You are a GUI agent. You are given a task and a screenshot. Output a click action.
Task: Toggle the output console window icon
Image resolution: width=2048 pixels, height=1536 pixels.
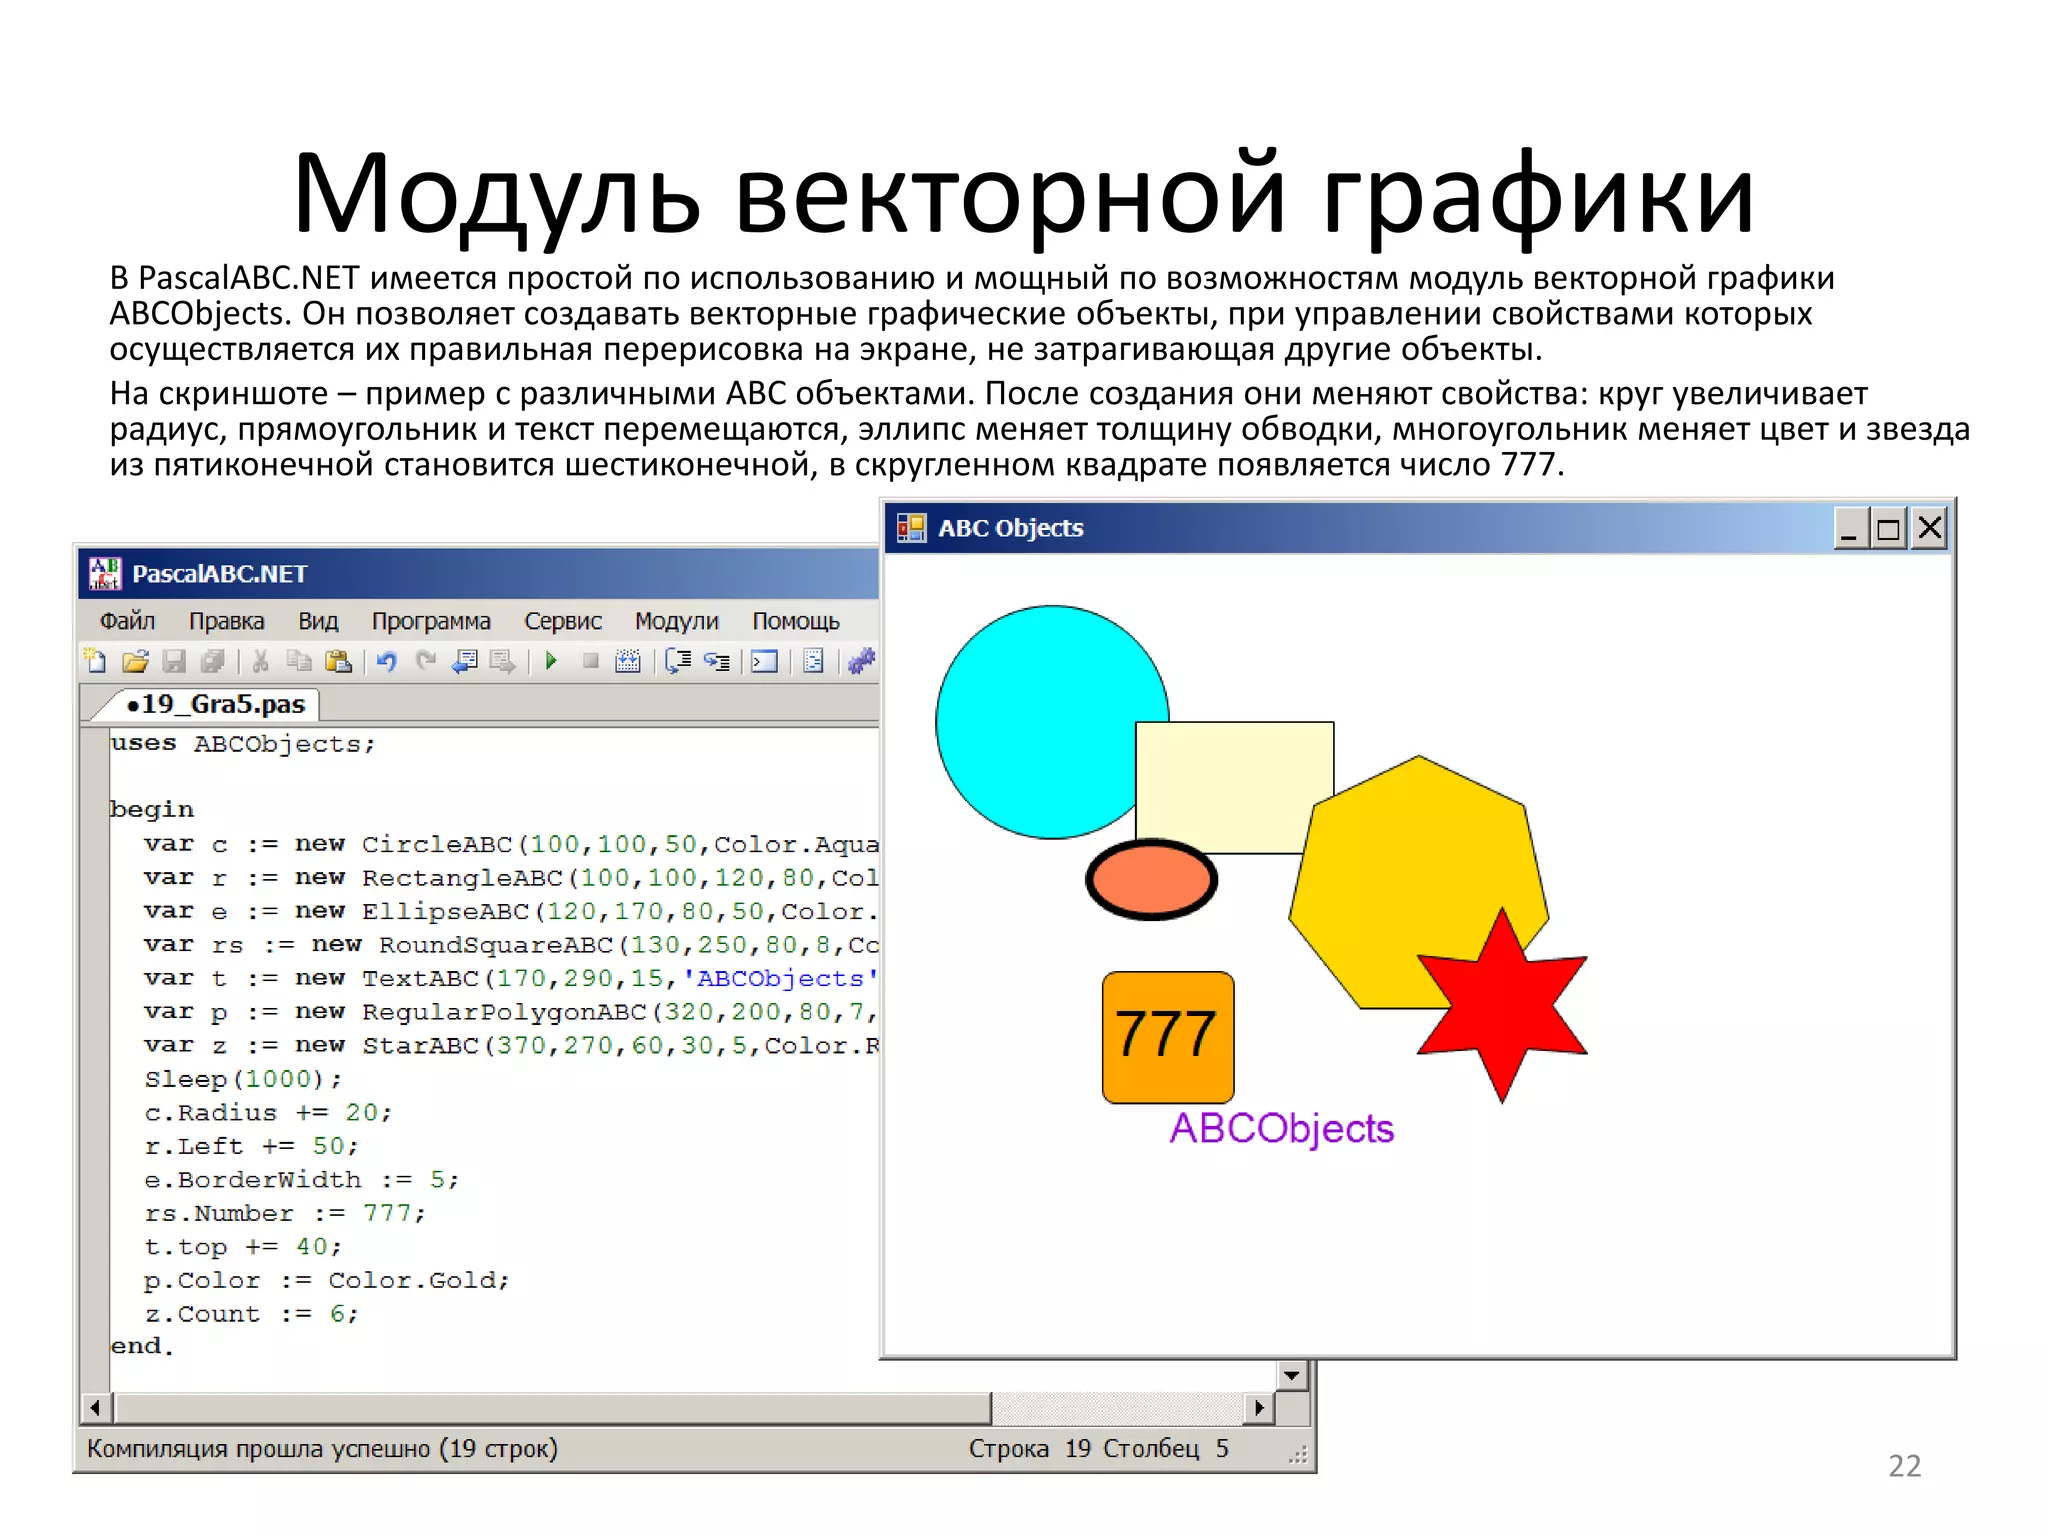765,661
